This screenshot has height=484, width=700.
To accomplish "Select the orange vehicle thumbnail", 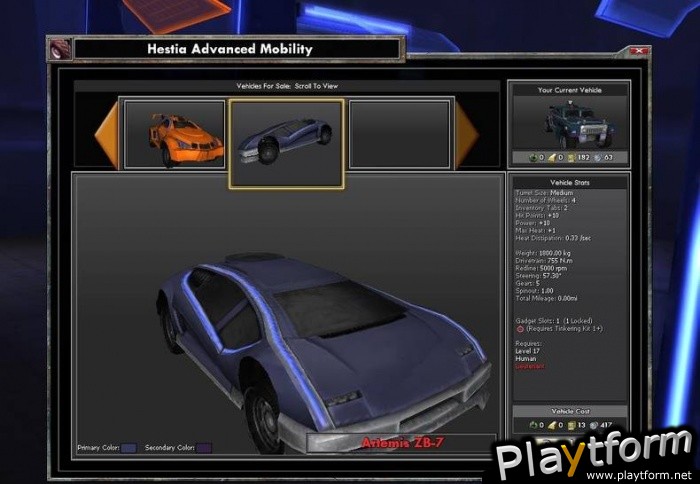I will pyautogui.click(x=175, y=134).
